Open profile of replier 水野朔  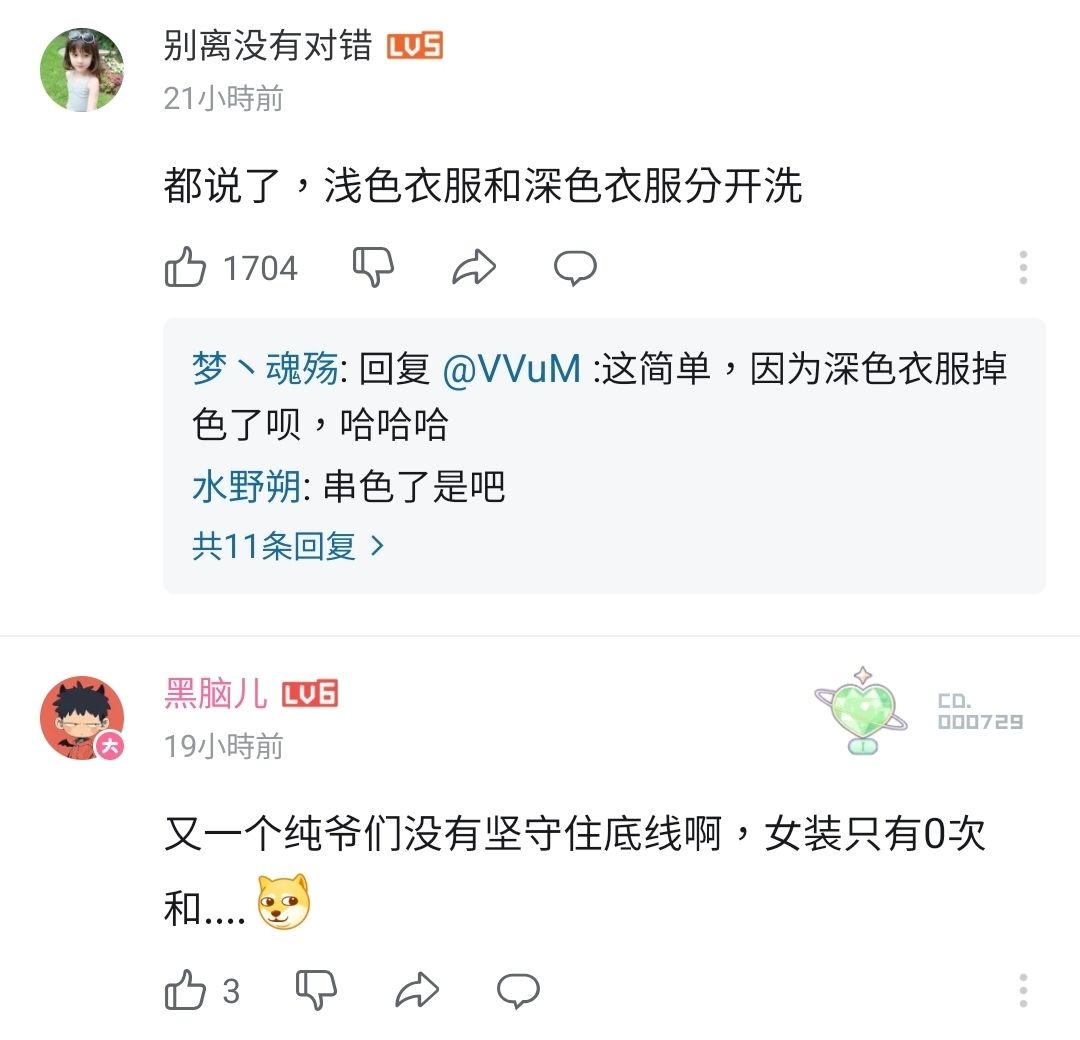[x=246, y=487]
